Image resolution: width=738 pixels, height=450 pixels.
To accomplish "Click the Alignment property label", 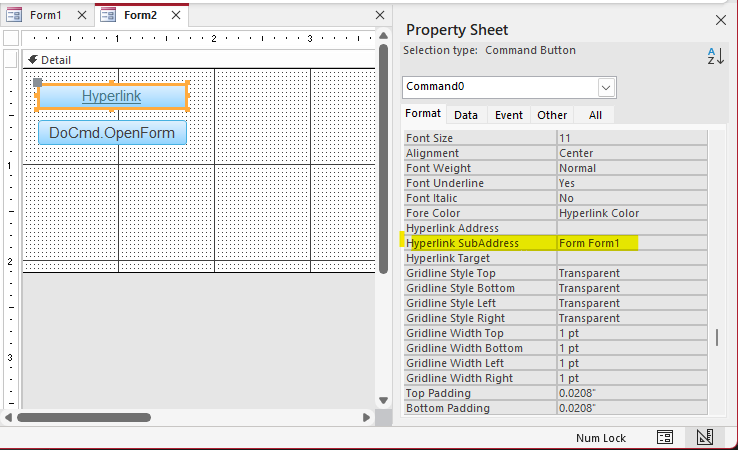I will point(432,153).
